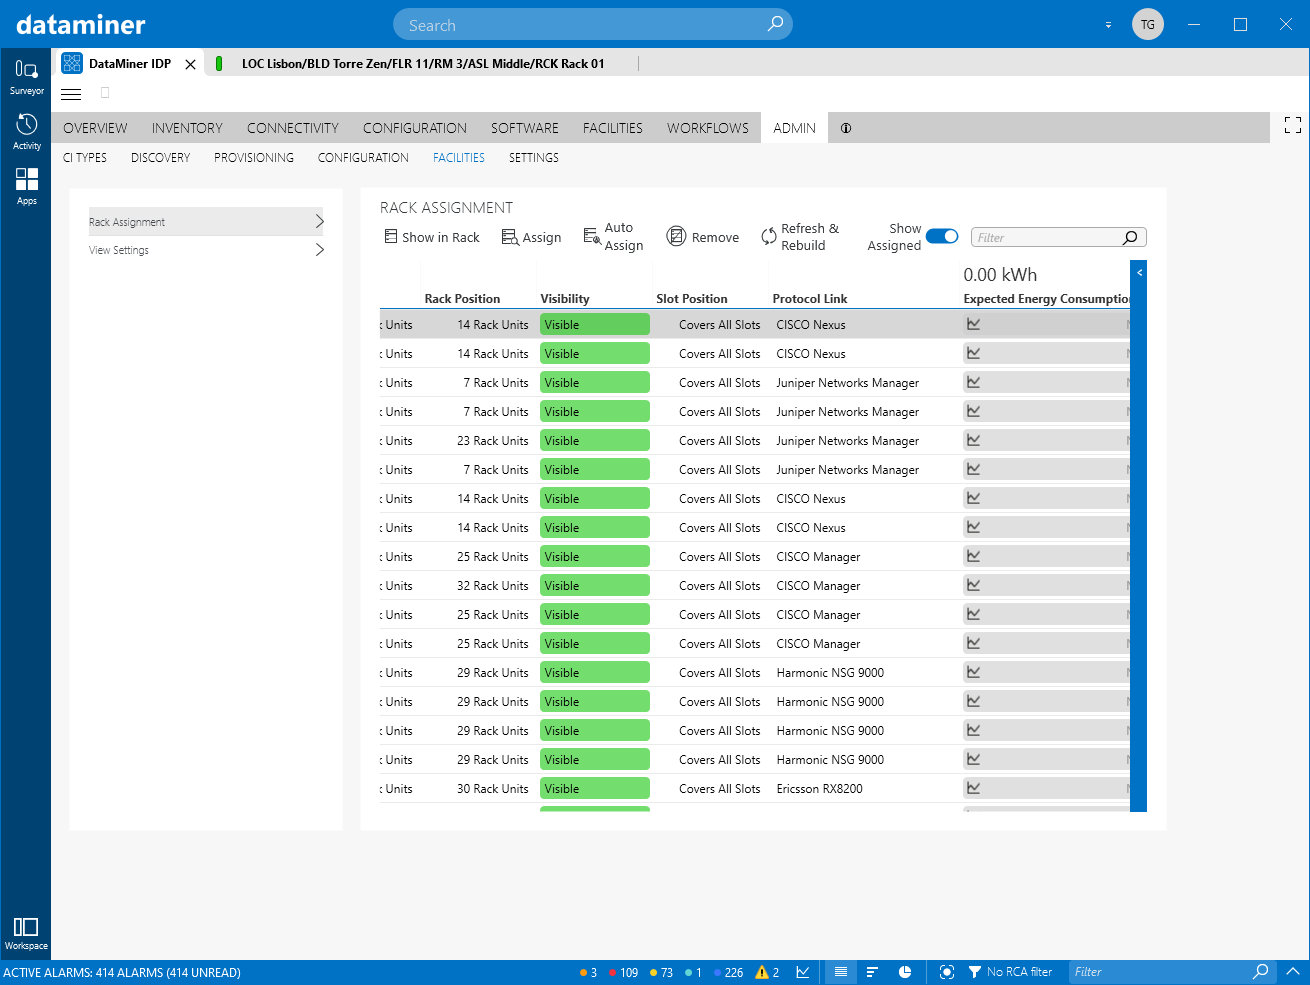
Task: Switch to the WORKFLOWS tab
Action: [708, 128]
